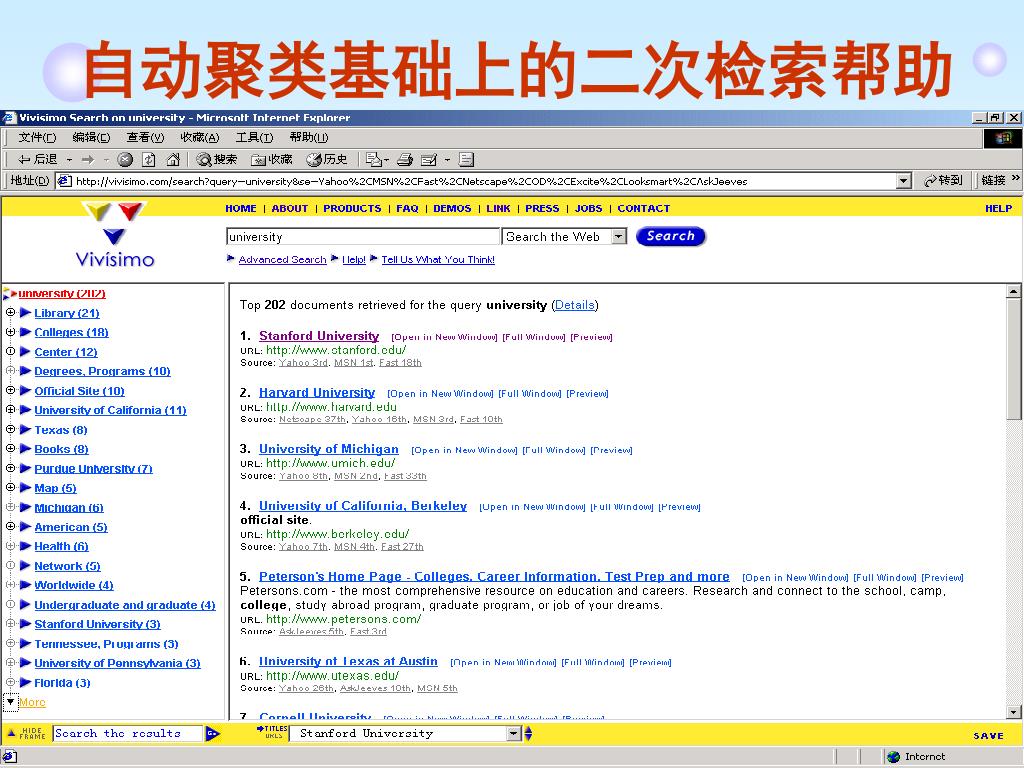Expand the Colleges (18) cluster
The image size is (1024, 768).
pyautogui.click(x=10, y=332)
